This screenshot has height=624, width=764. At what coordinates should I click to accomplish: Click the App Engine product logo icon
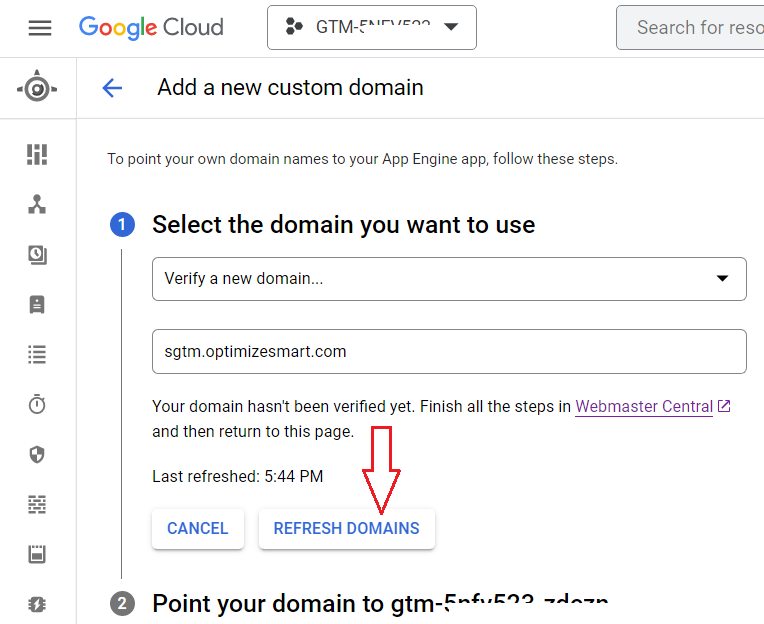pos(37,88)
